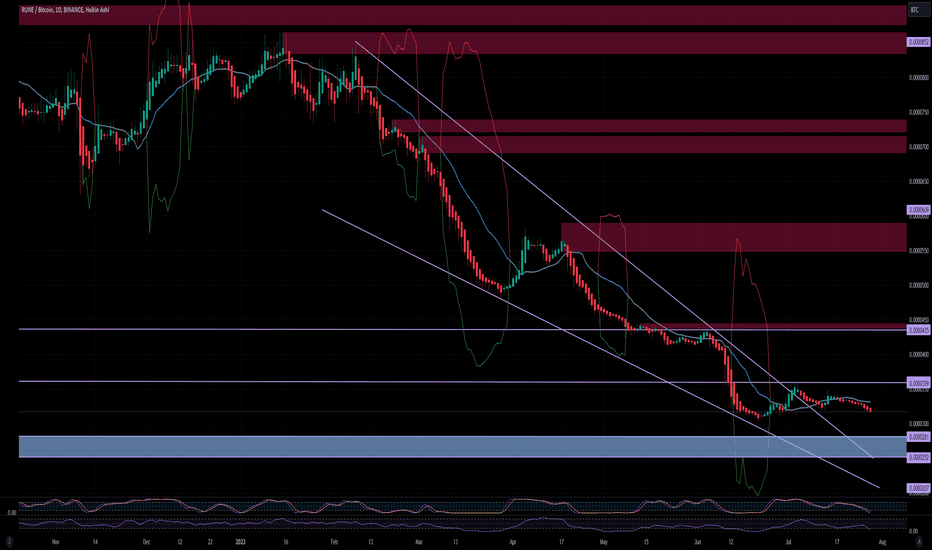Image resolution: width=932 pixels, height=550 pixels.
Task: Click the 0.0000650 price axis value
Action: pyautogui.click(x=919, y=181)
